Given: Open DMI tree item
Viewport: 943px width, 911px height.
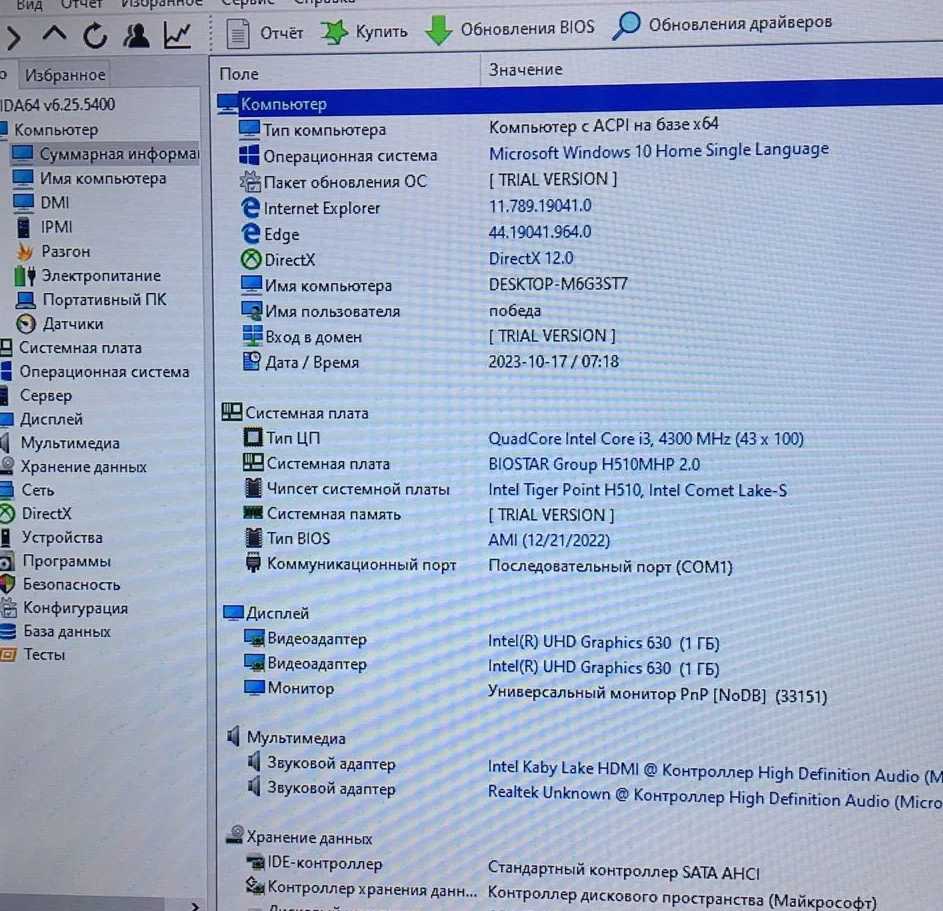Looking at the screenshot, I should [x=42, y=203].
